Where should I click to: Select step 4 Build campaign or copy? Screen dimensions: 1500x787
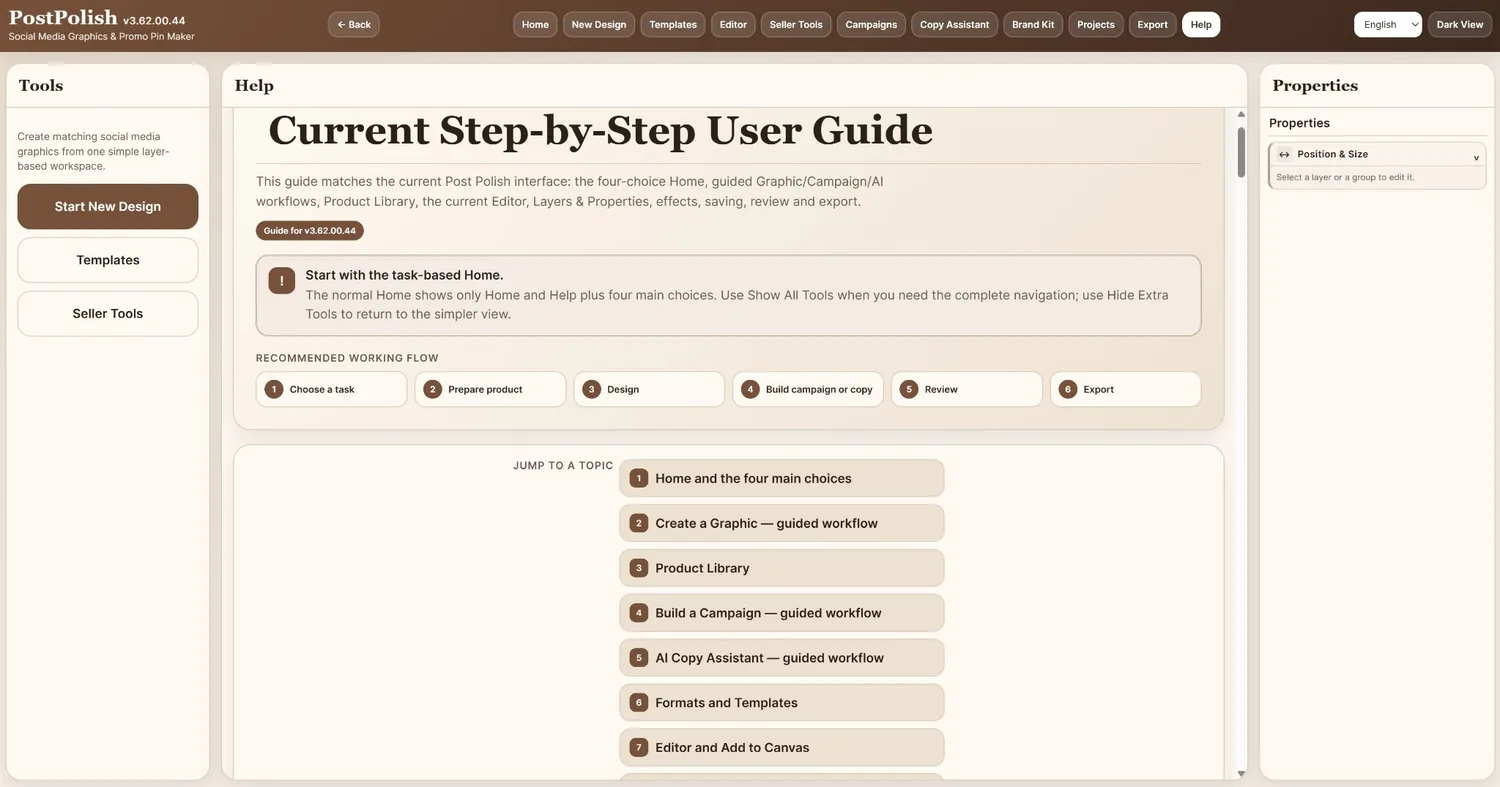pos(808,389)
